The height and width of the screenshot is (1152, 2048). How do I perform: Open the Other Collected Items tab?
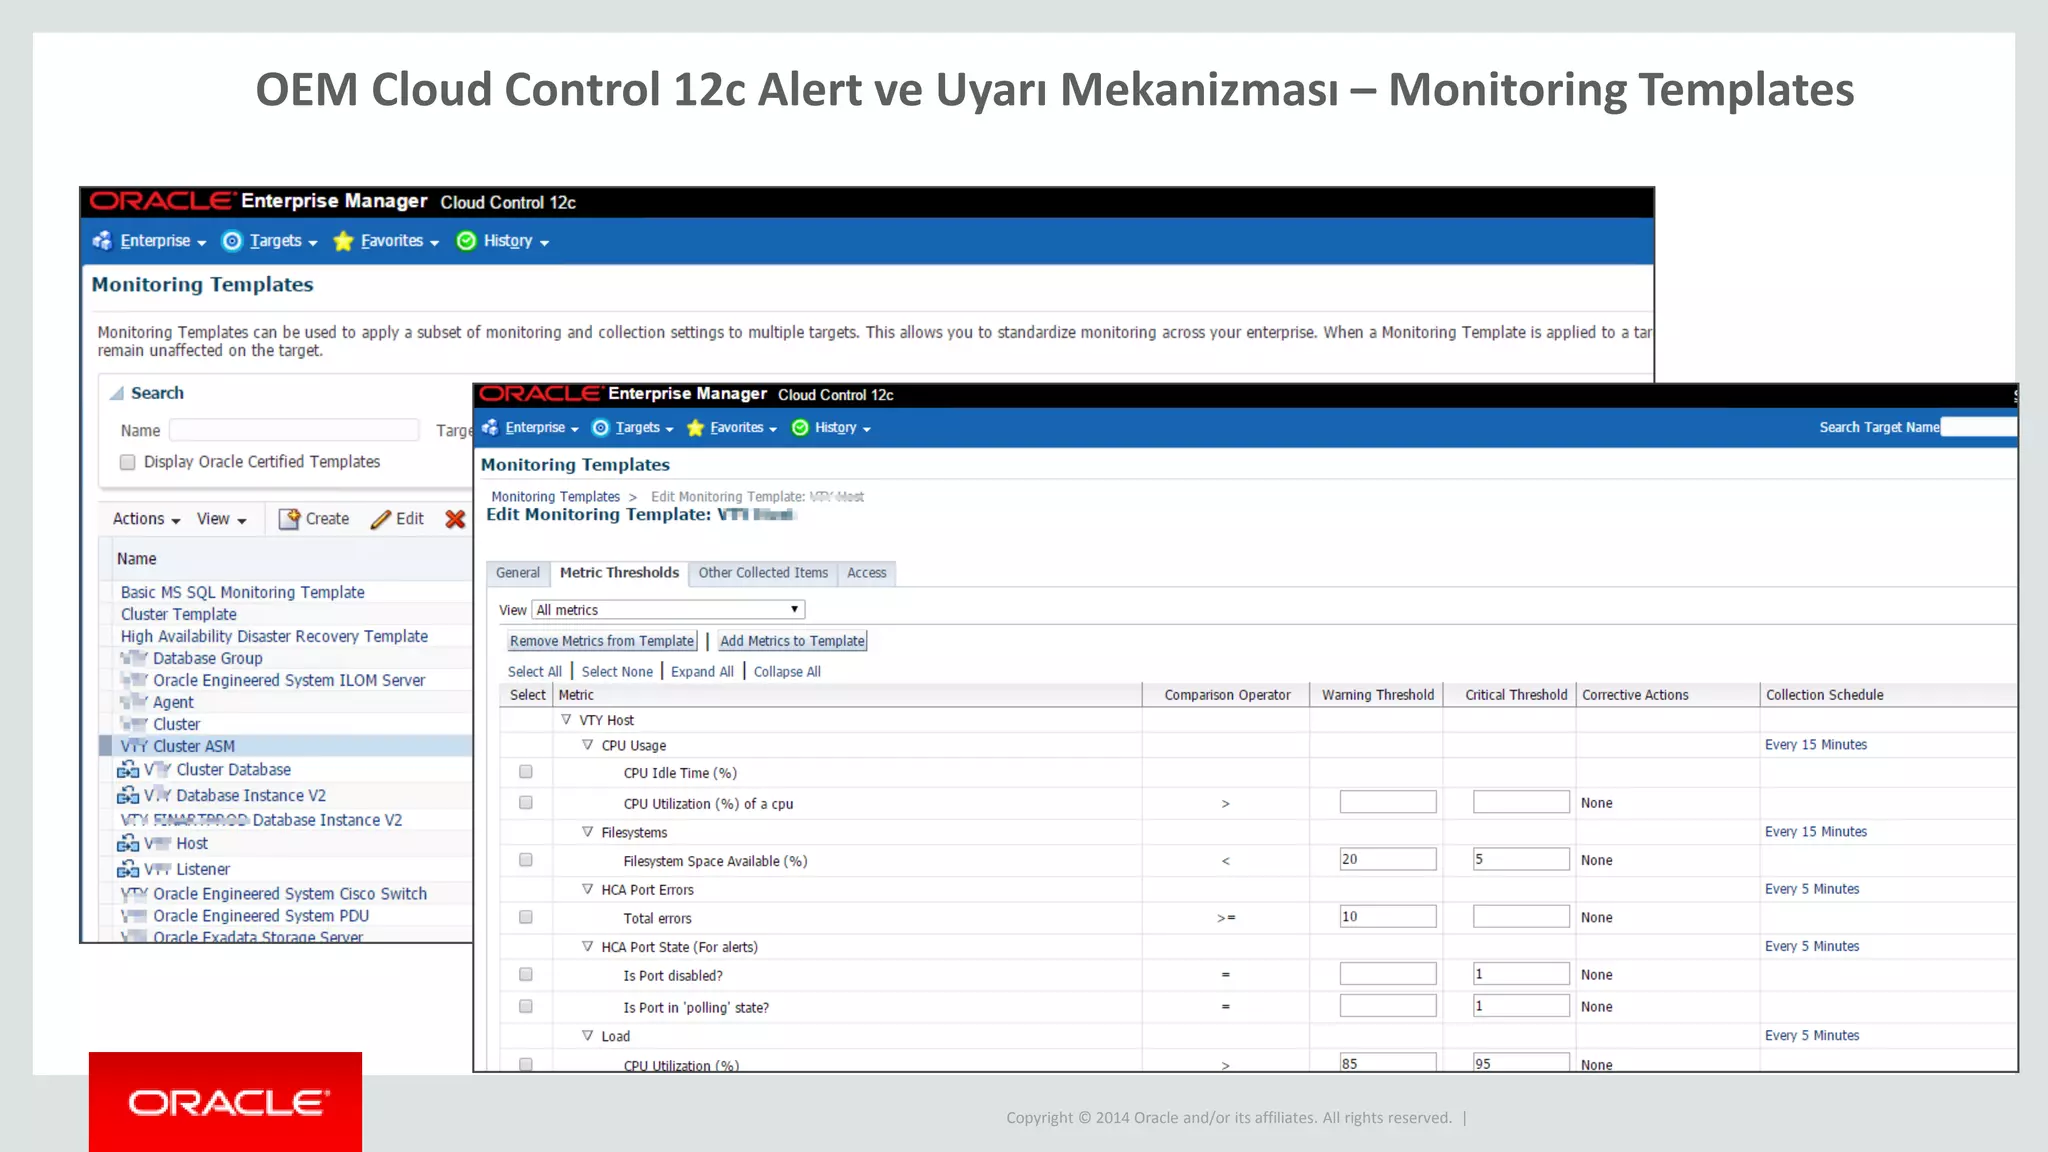pos(763,573)
